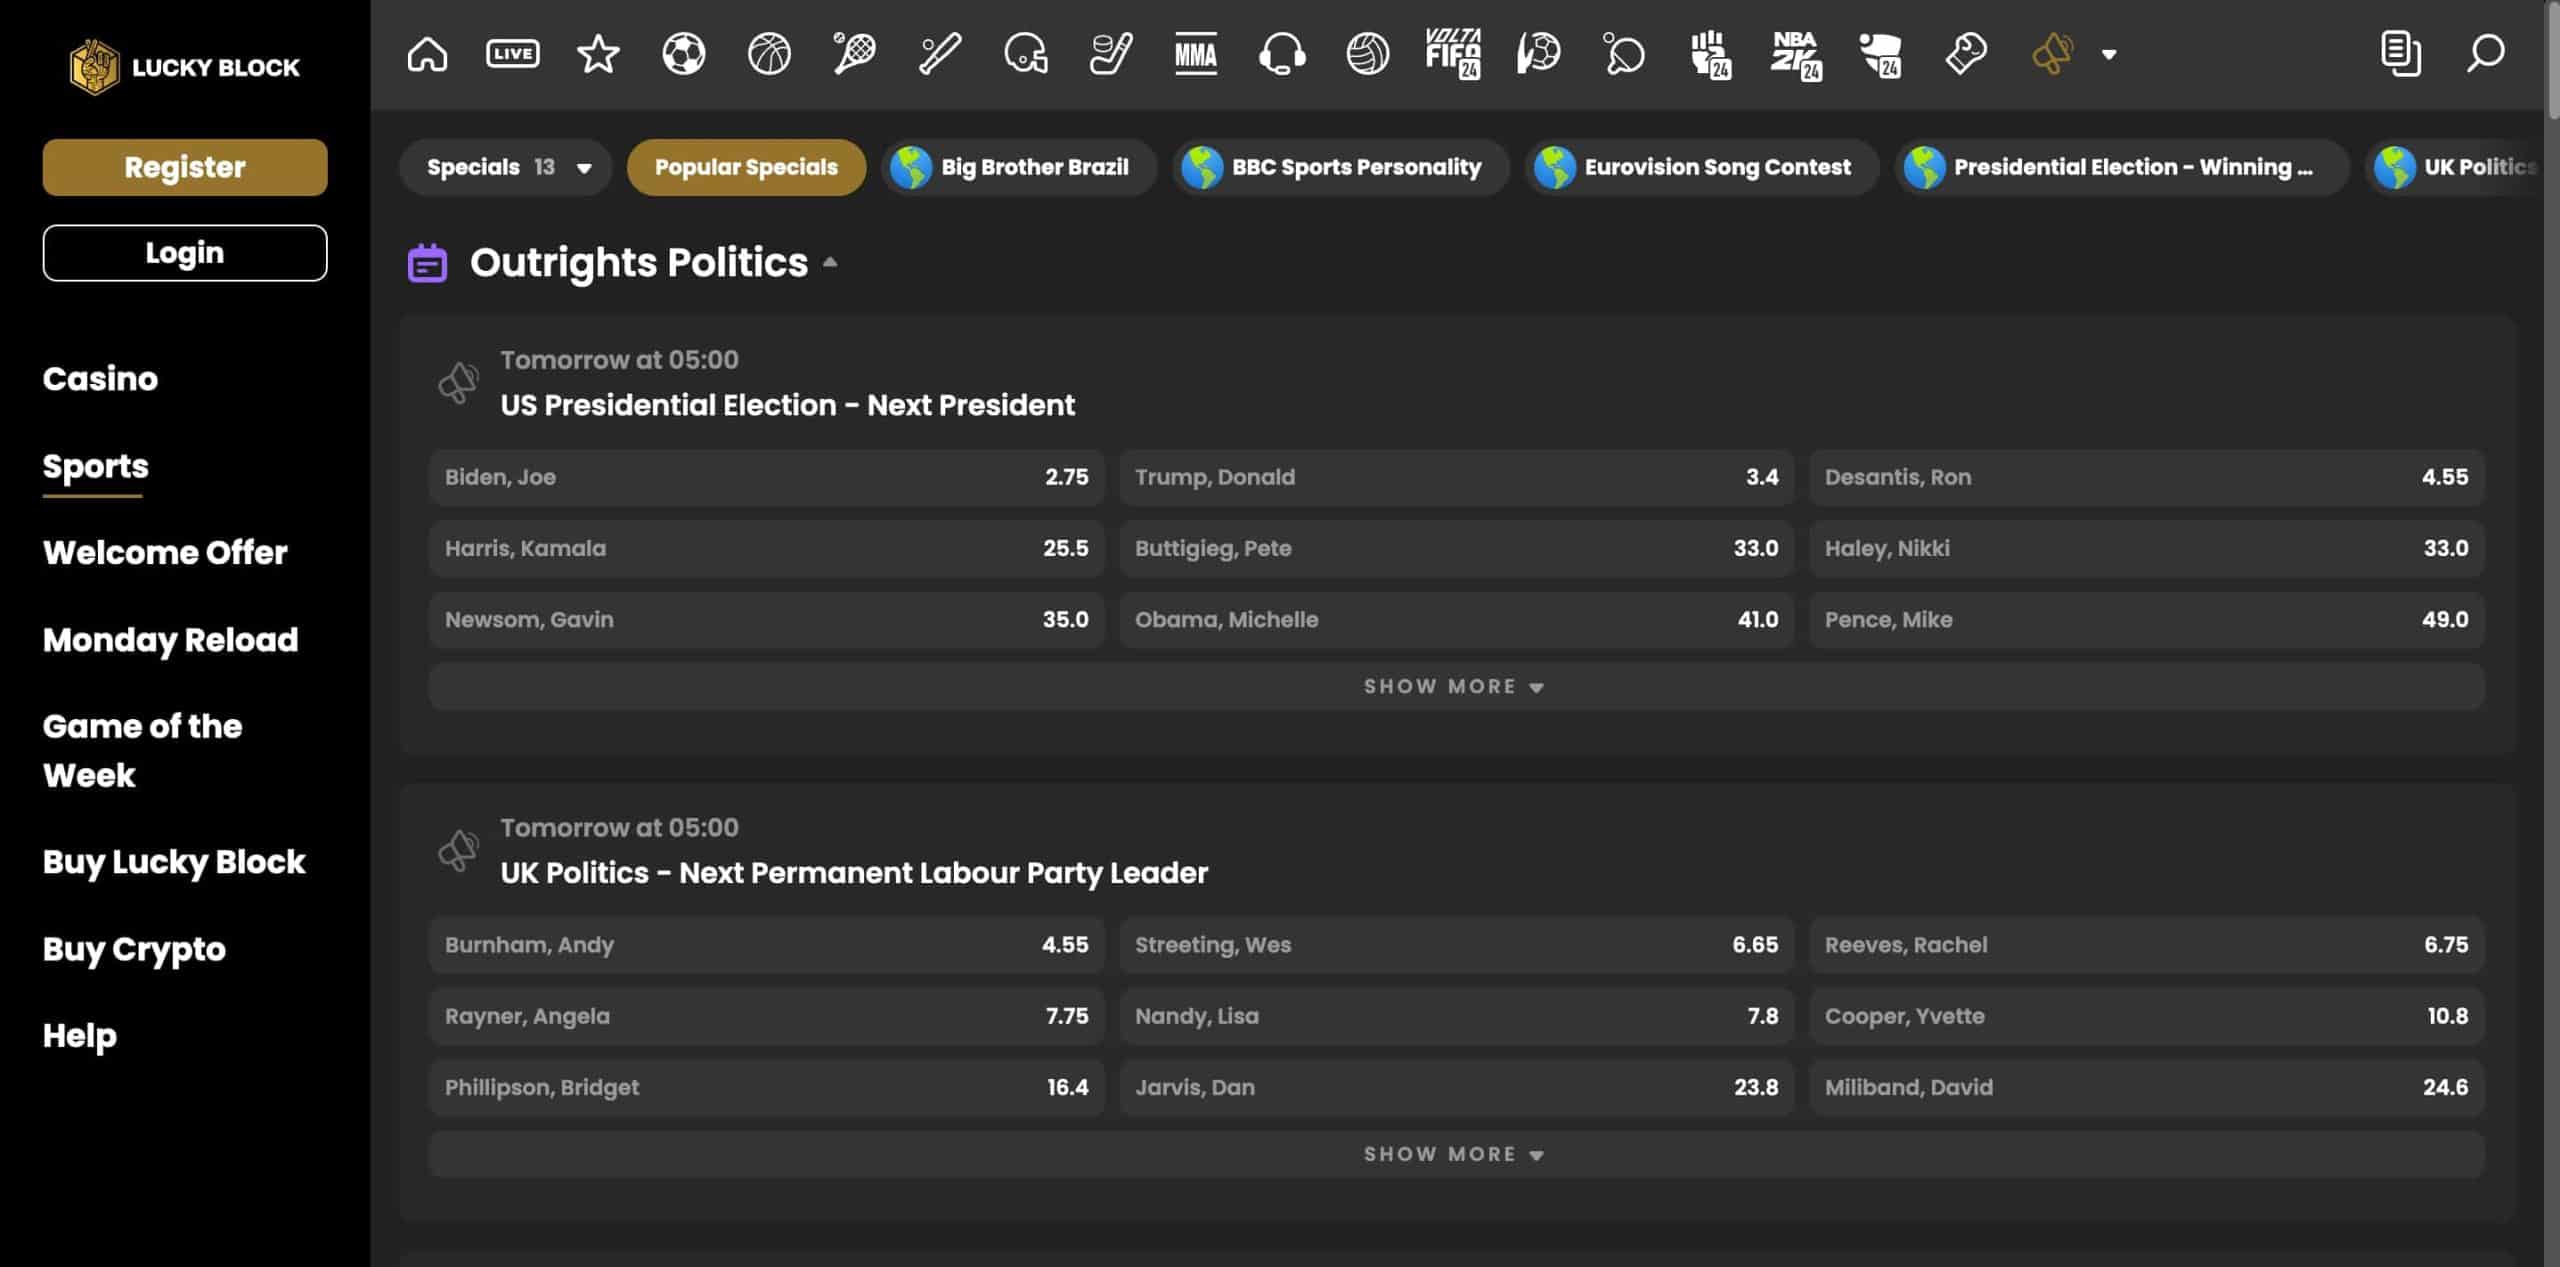Screen dimensions: 2560x1267
Task: Click the Outrights Politics calendar icon
Action: click(x=427, y=263)
